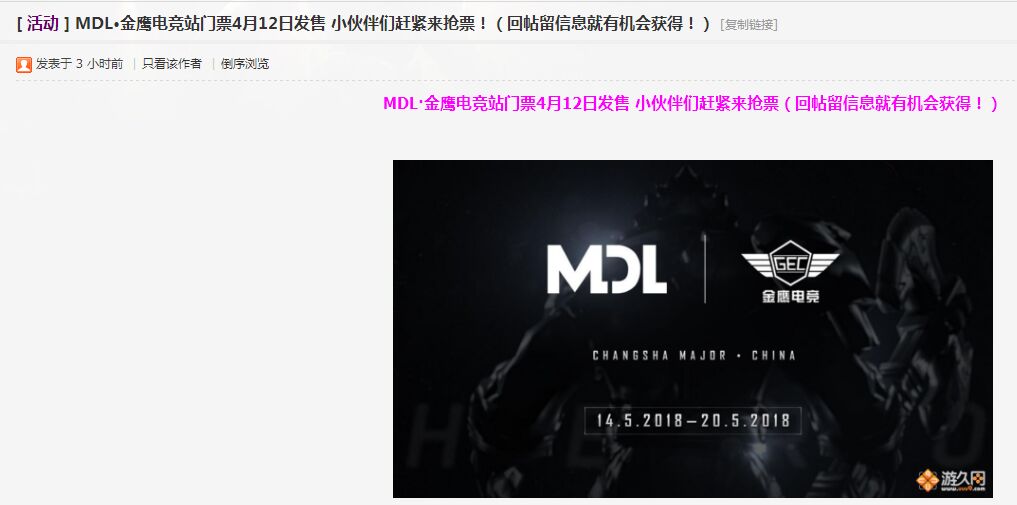Viewport: 1017px width, 505px height.
Task: Click the orange author avatar icon
Action: coord(24,64)
